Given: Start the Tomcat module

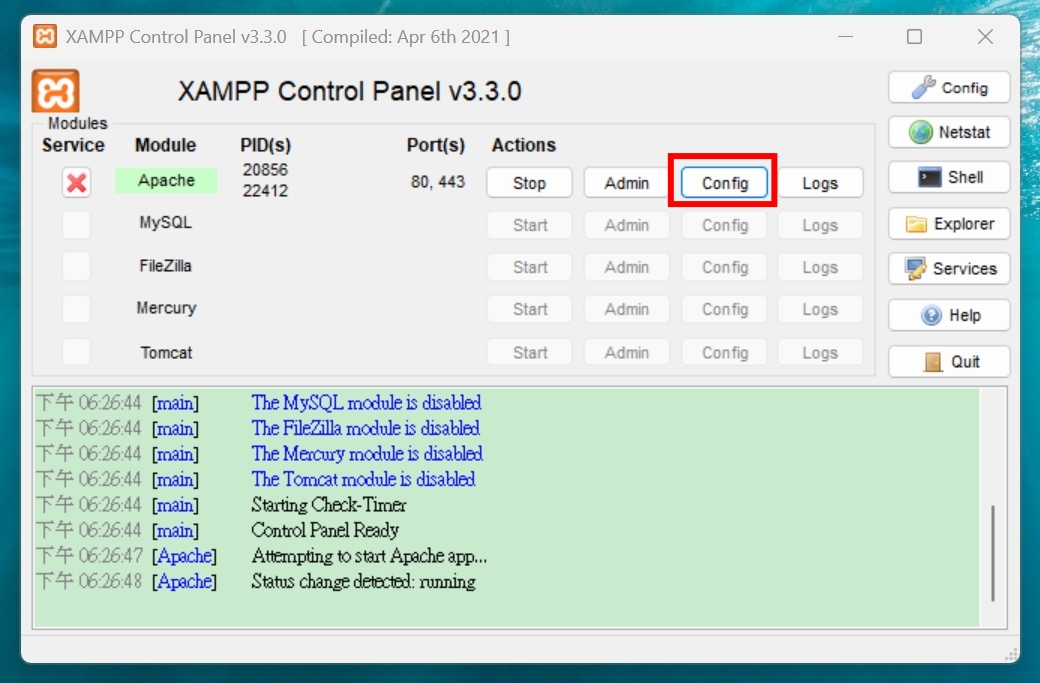Looking at the screenshot, I should 529,352.
